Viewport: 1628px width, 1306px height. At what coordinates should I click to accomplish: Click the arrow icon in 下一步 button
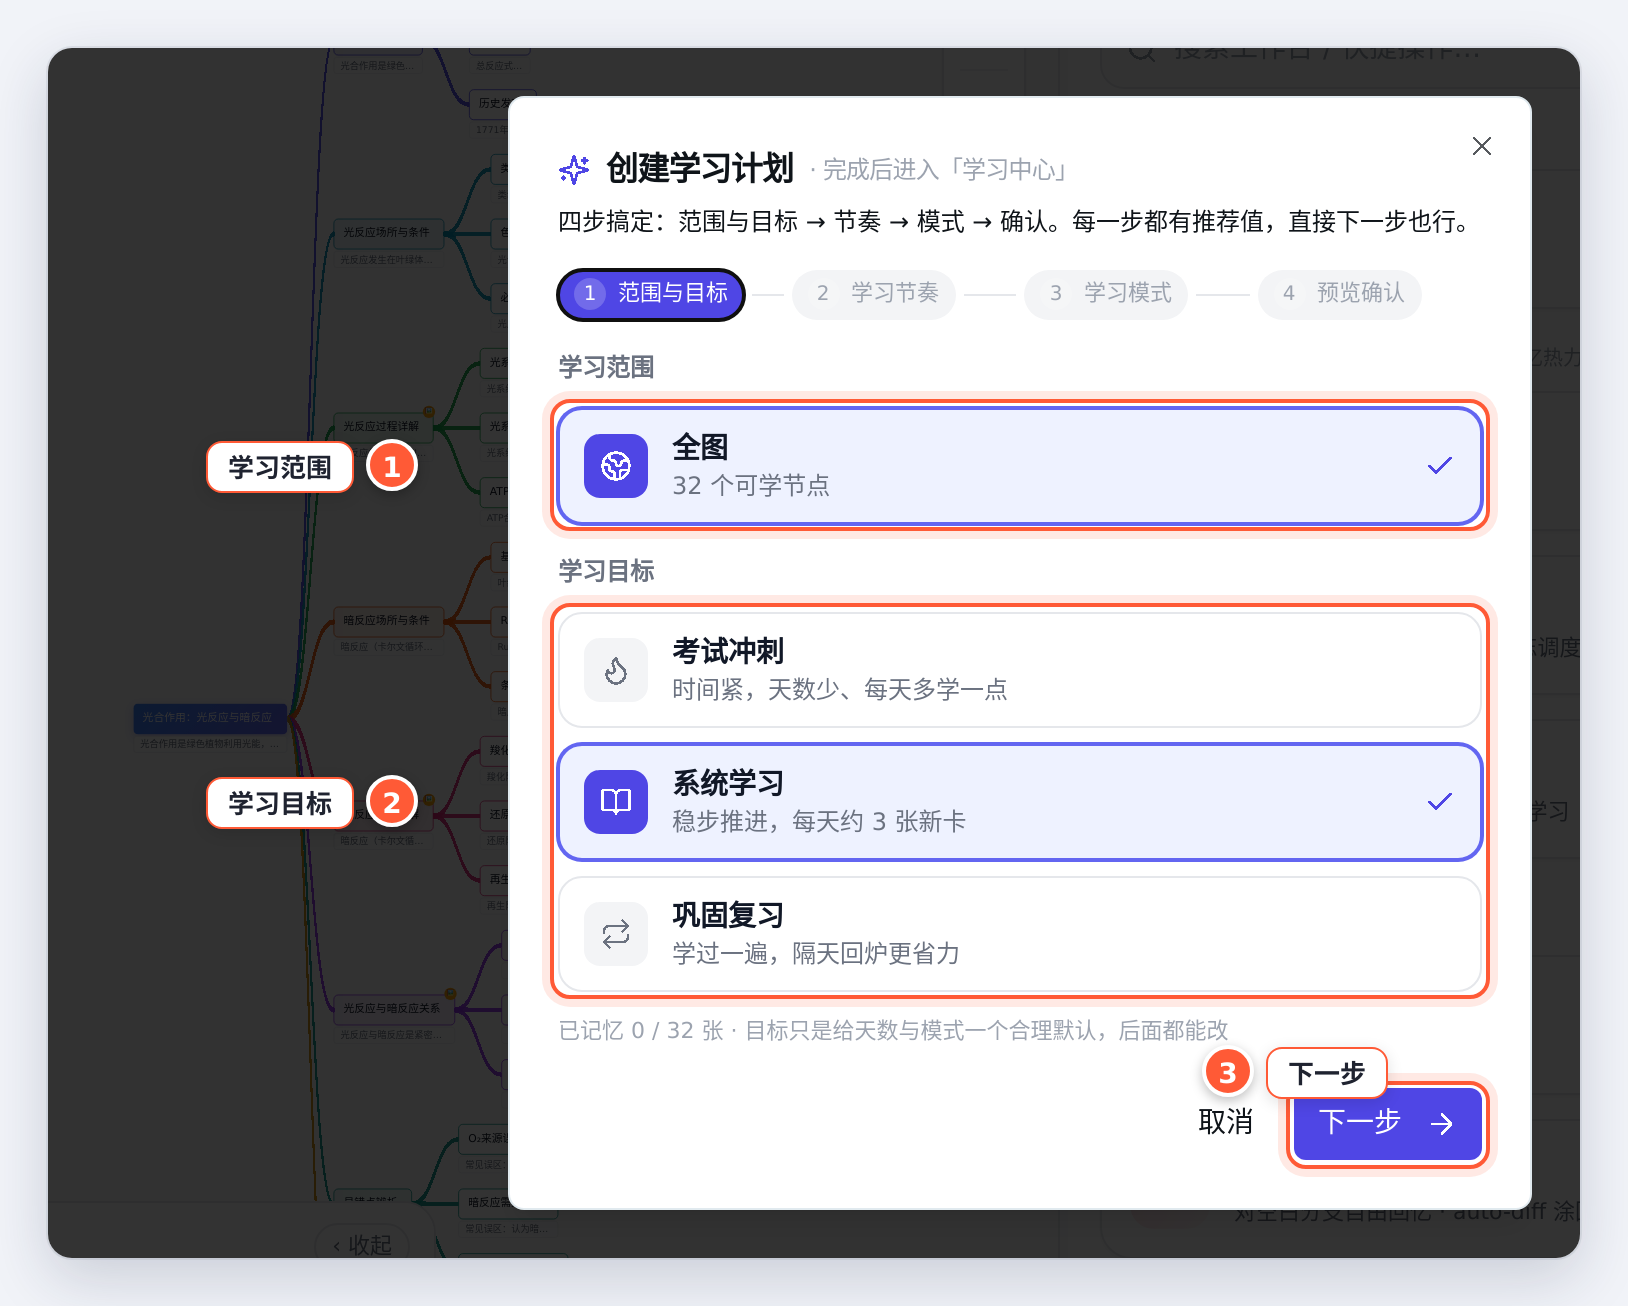(x=1442, y=1124)
